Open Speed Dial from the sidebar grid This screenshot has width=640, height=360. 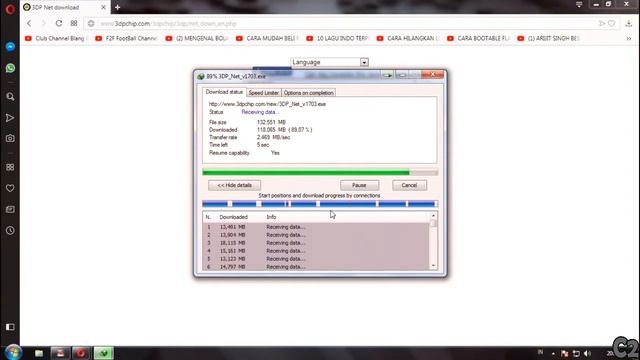(x=10, y=167)
